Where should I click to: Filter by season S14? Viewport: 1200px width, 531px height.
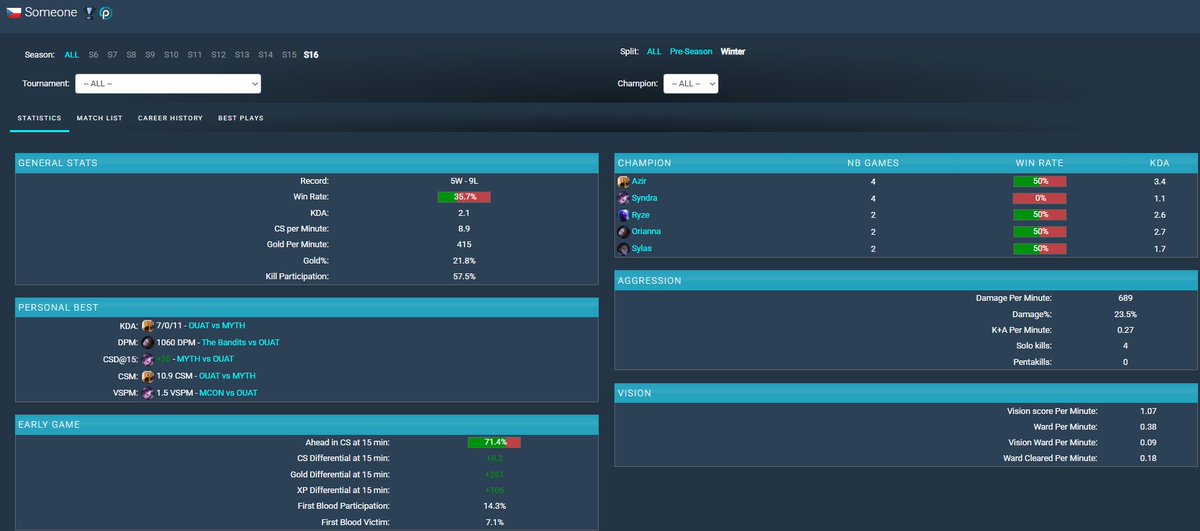click(266, 55)
